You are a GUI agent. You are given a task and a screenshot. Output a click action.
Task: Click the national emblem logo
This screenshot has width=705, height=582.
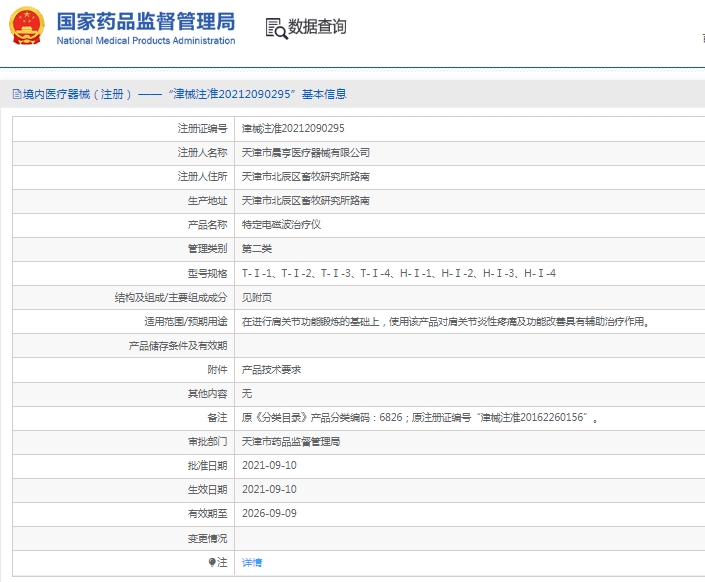27,26
